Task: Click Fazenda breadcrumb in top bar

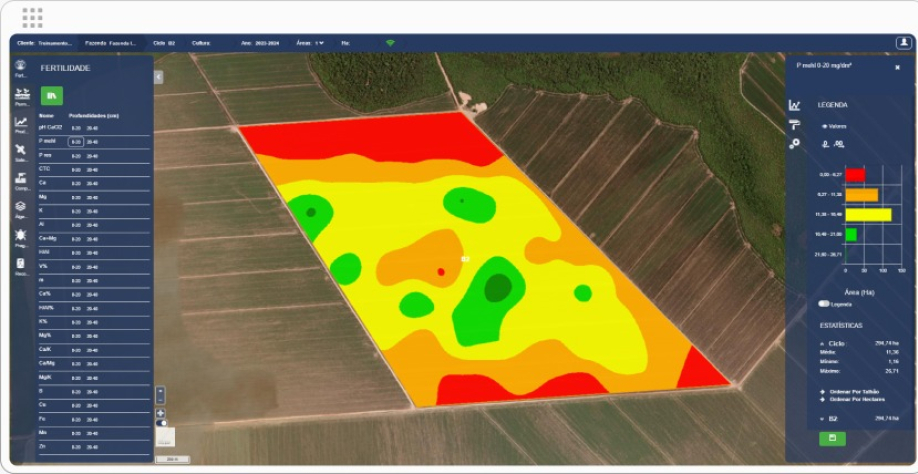Action: coord(111,43)
